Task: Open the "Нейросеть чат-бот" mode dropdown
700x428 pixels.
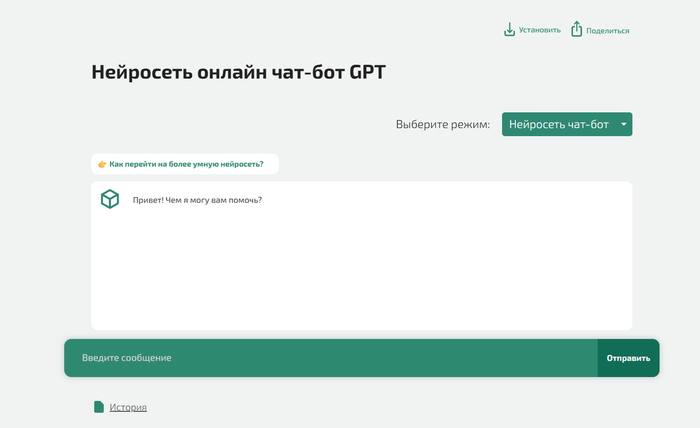Action: point(558,125)
